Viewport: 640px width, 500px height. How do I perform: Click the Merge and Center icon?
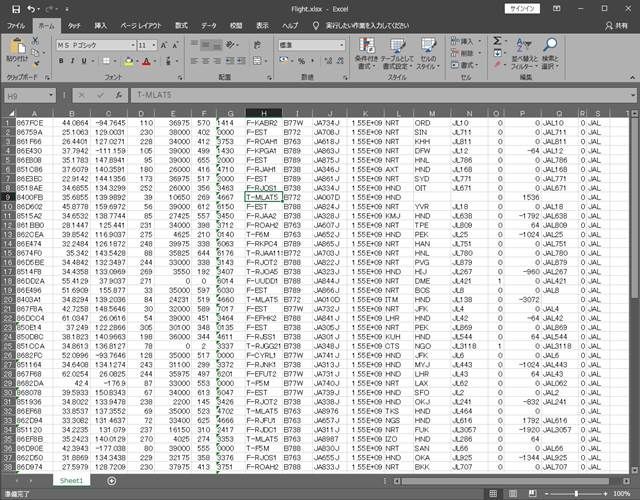pos(257,61)
